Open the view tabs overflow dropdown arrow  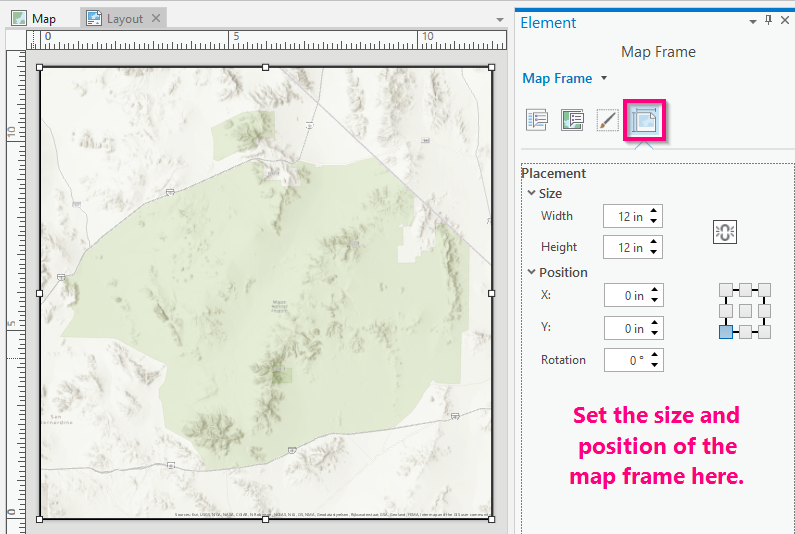(x=500, y=20)
